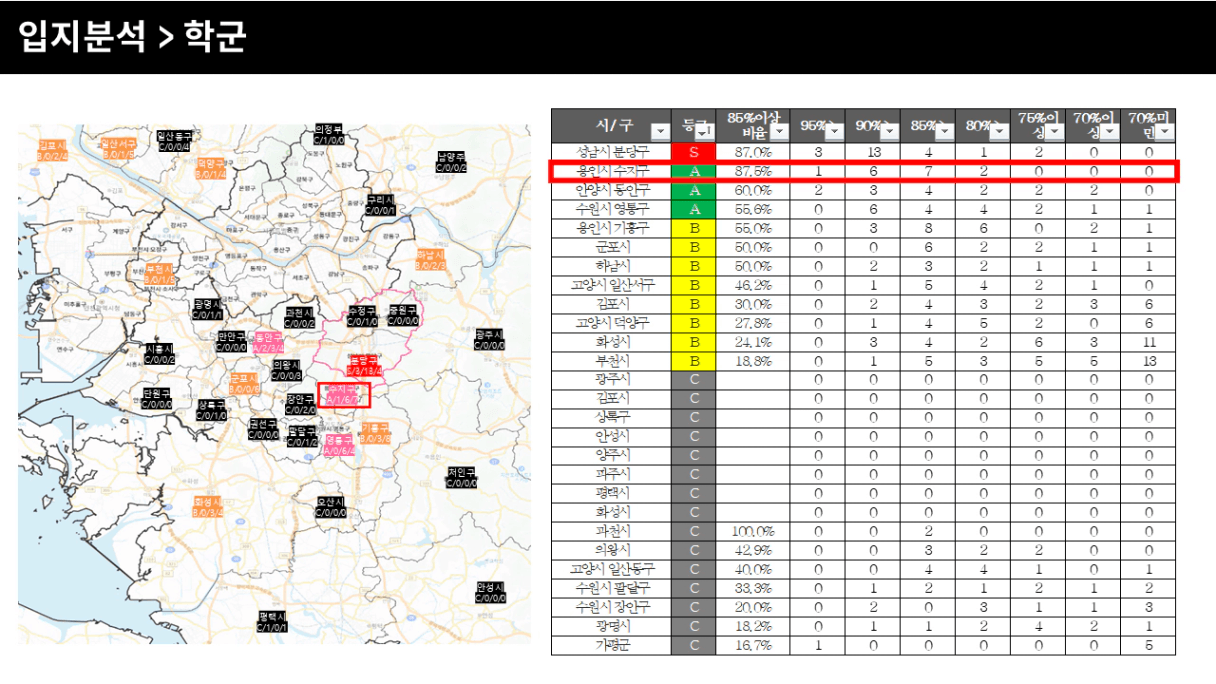Viewport: 1216px width, 684px height.
Task: Click the 군포 orange label on the map
Action: click(244, 383)
